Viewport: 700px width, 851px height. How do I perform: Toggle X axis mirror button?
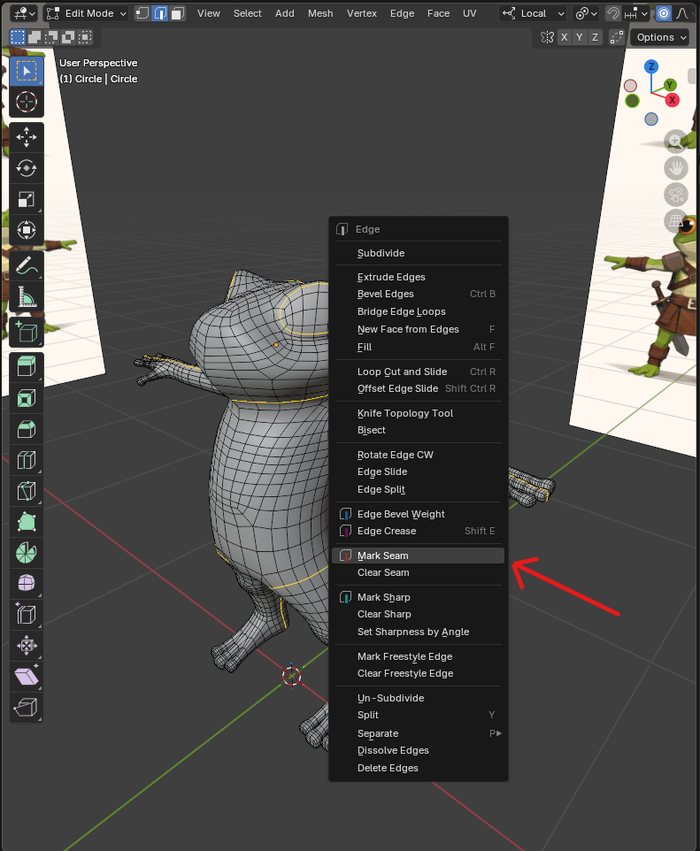[x=565, y=37]
